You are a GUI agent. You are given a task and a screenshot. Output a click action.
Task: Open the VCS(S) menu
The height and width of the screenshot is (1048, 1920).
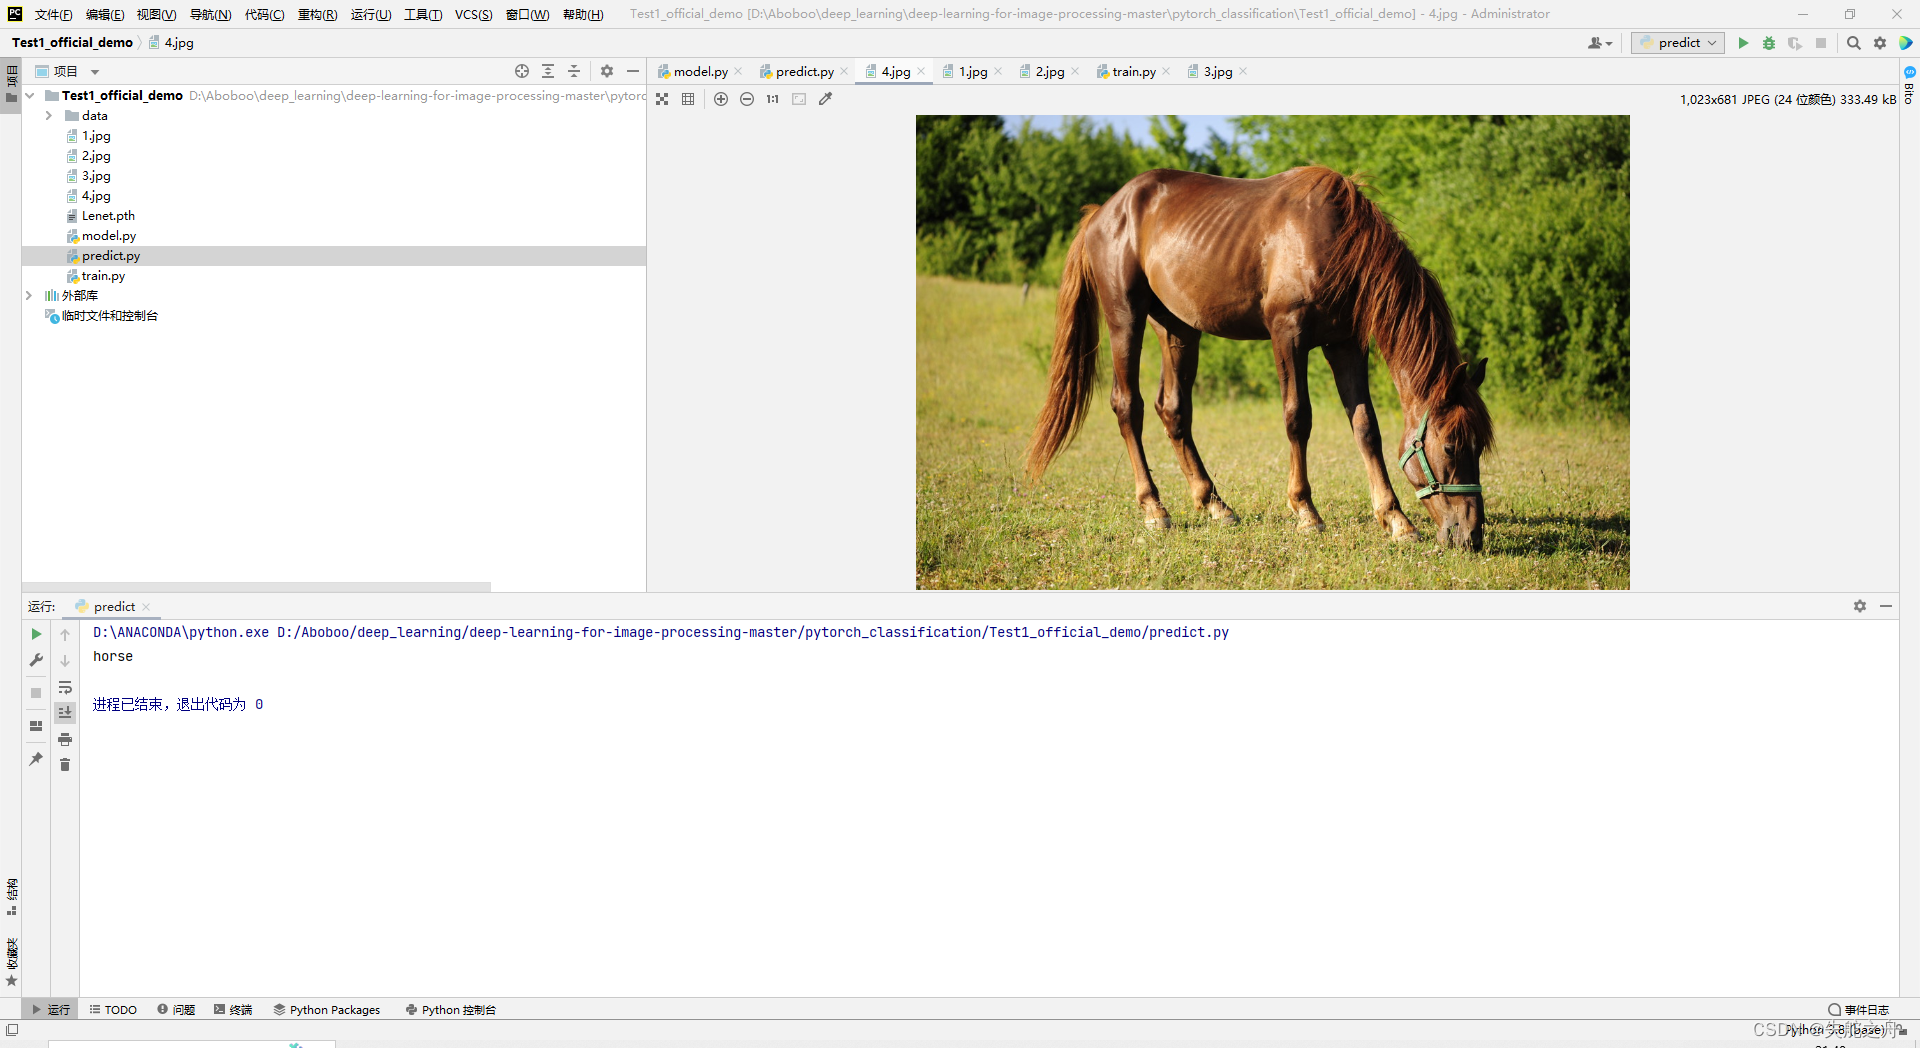(x=473, y=14)
